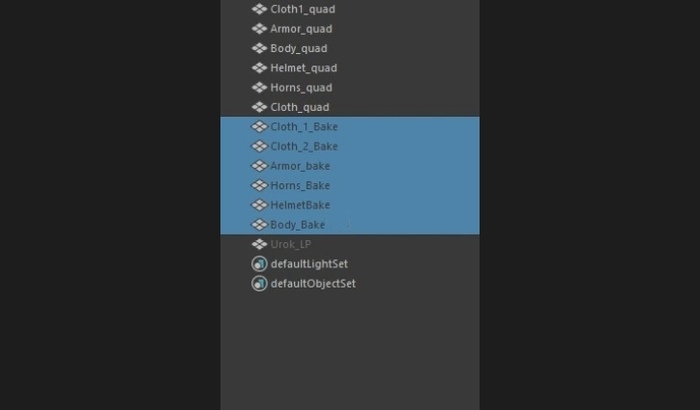Select the defaultObjectSet node
This screenshot has width=700, height=410.
(350, 284)
